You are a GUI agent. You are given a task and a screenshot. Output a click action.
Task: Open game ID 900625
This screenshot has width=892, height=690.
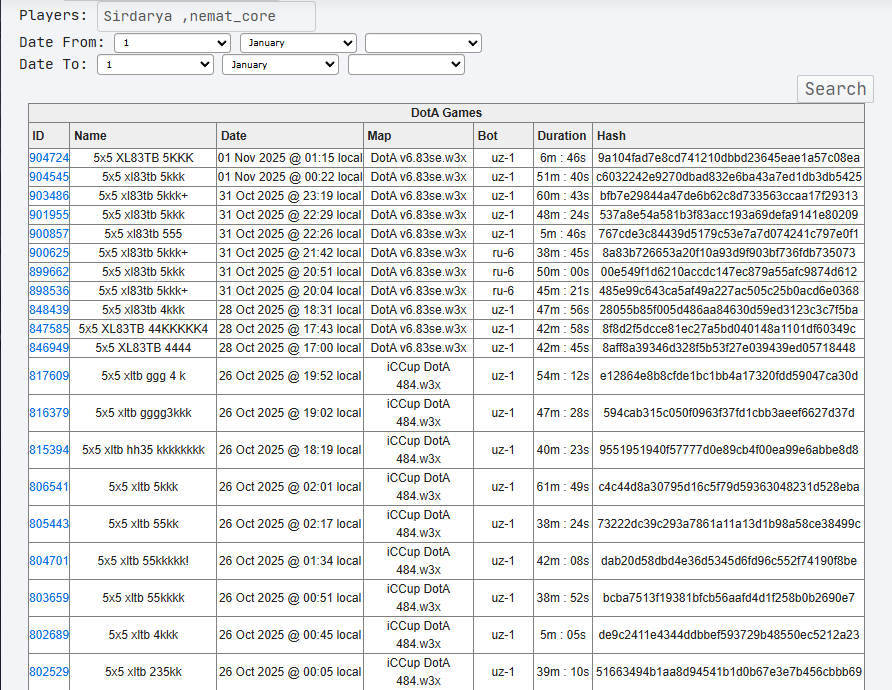click(49, 253)
